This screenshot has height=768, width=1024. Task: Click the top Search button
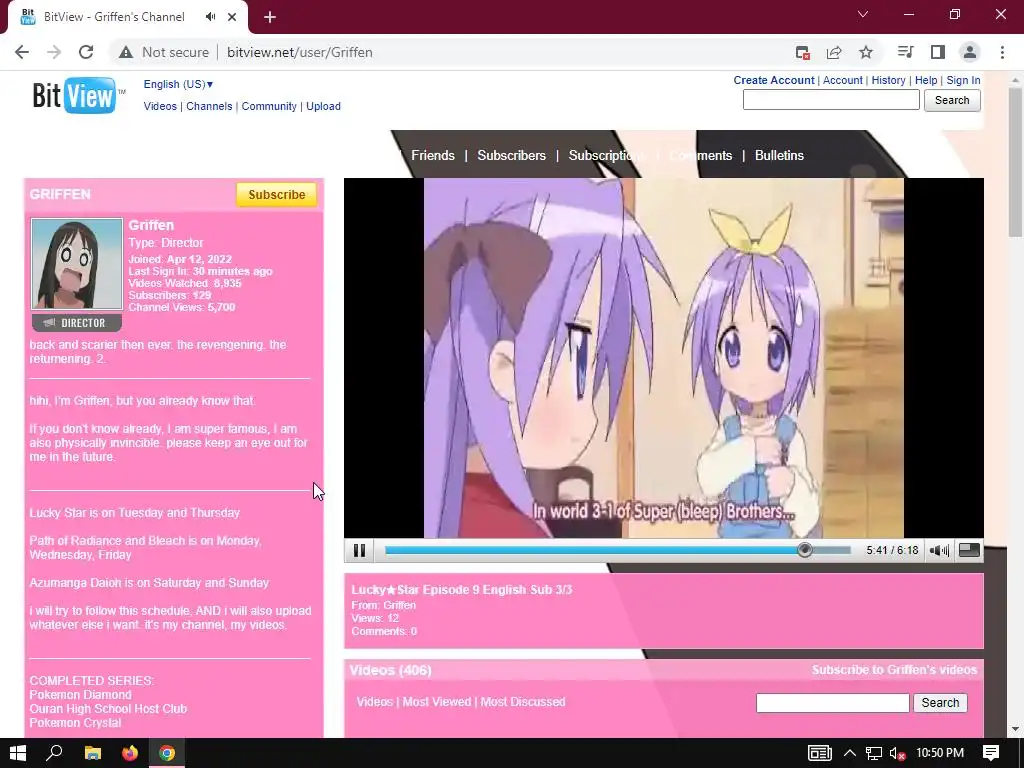coord(952,100)
